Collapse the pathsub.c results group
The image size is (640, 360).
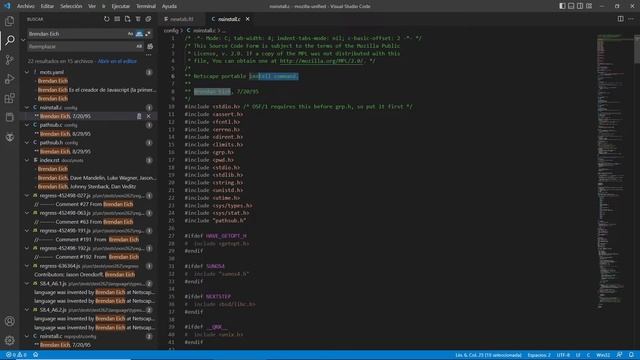tap(27, 125)
